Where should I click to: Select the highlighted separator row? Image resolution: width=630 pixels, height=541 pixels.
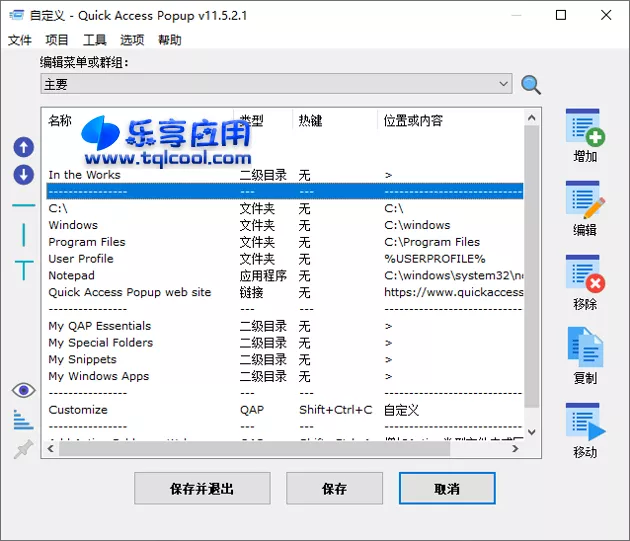[285, 191]
